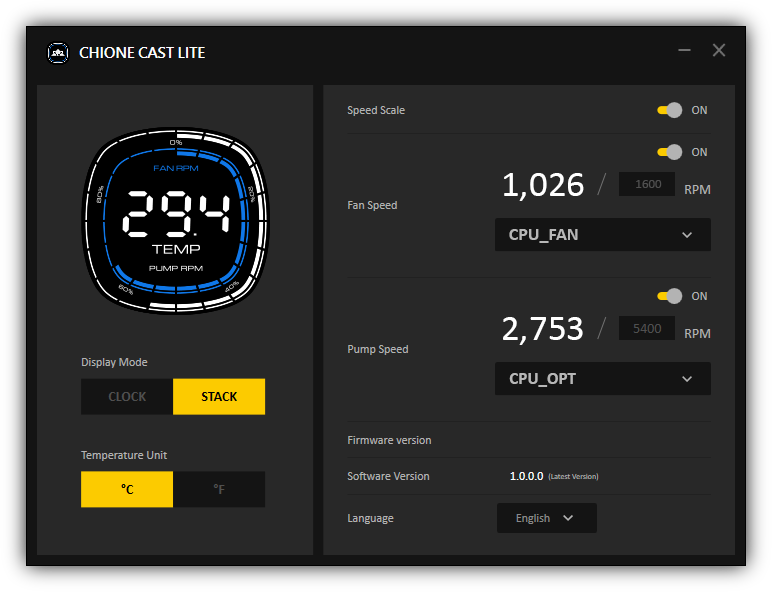The width and height of the screenshot is (772, 592).
Task: Open the CPU_FAN source dropdown
Action: pos(602,235)
